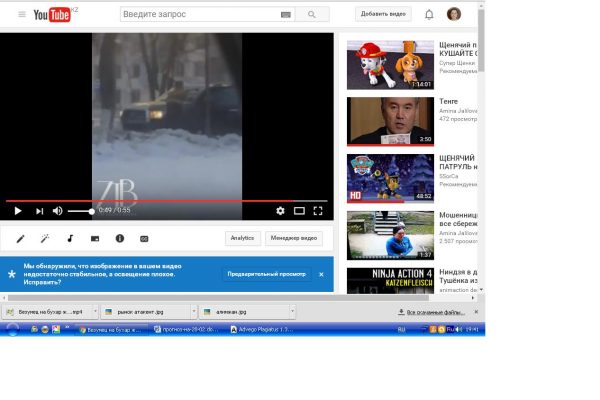The image size is (600, 400).
Task: Enter fullscreen mode in player
Action: (318, 211)
